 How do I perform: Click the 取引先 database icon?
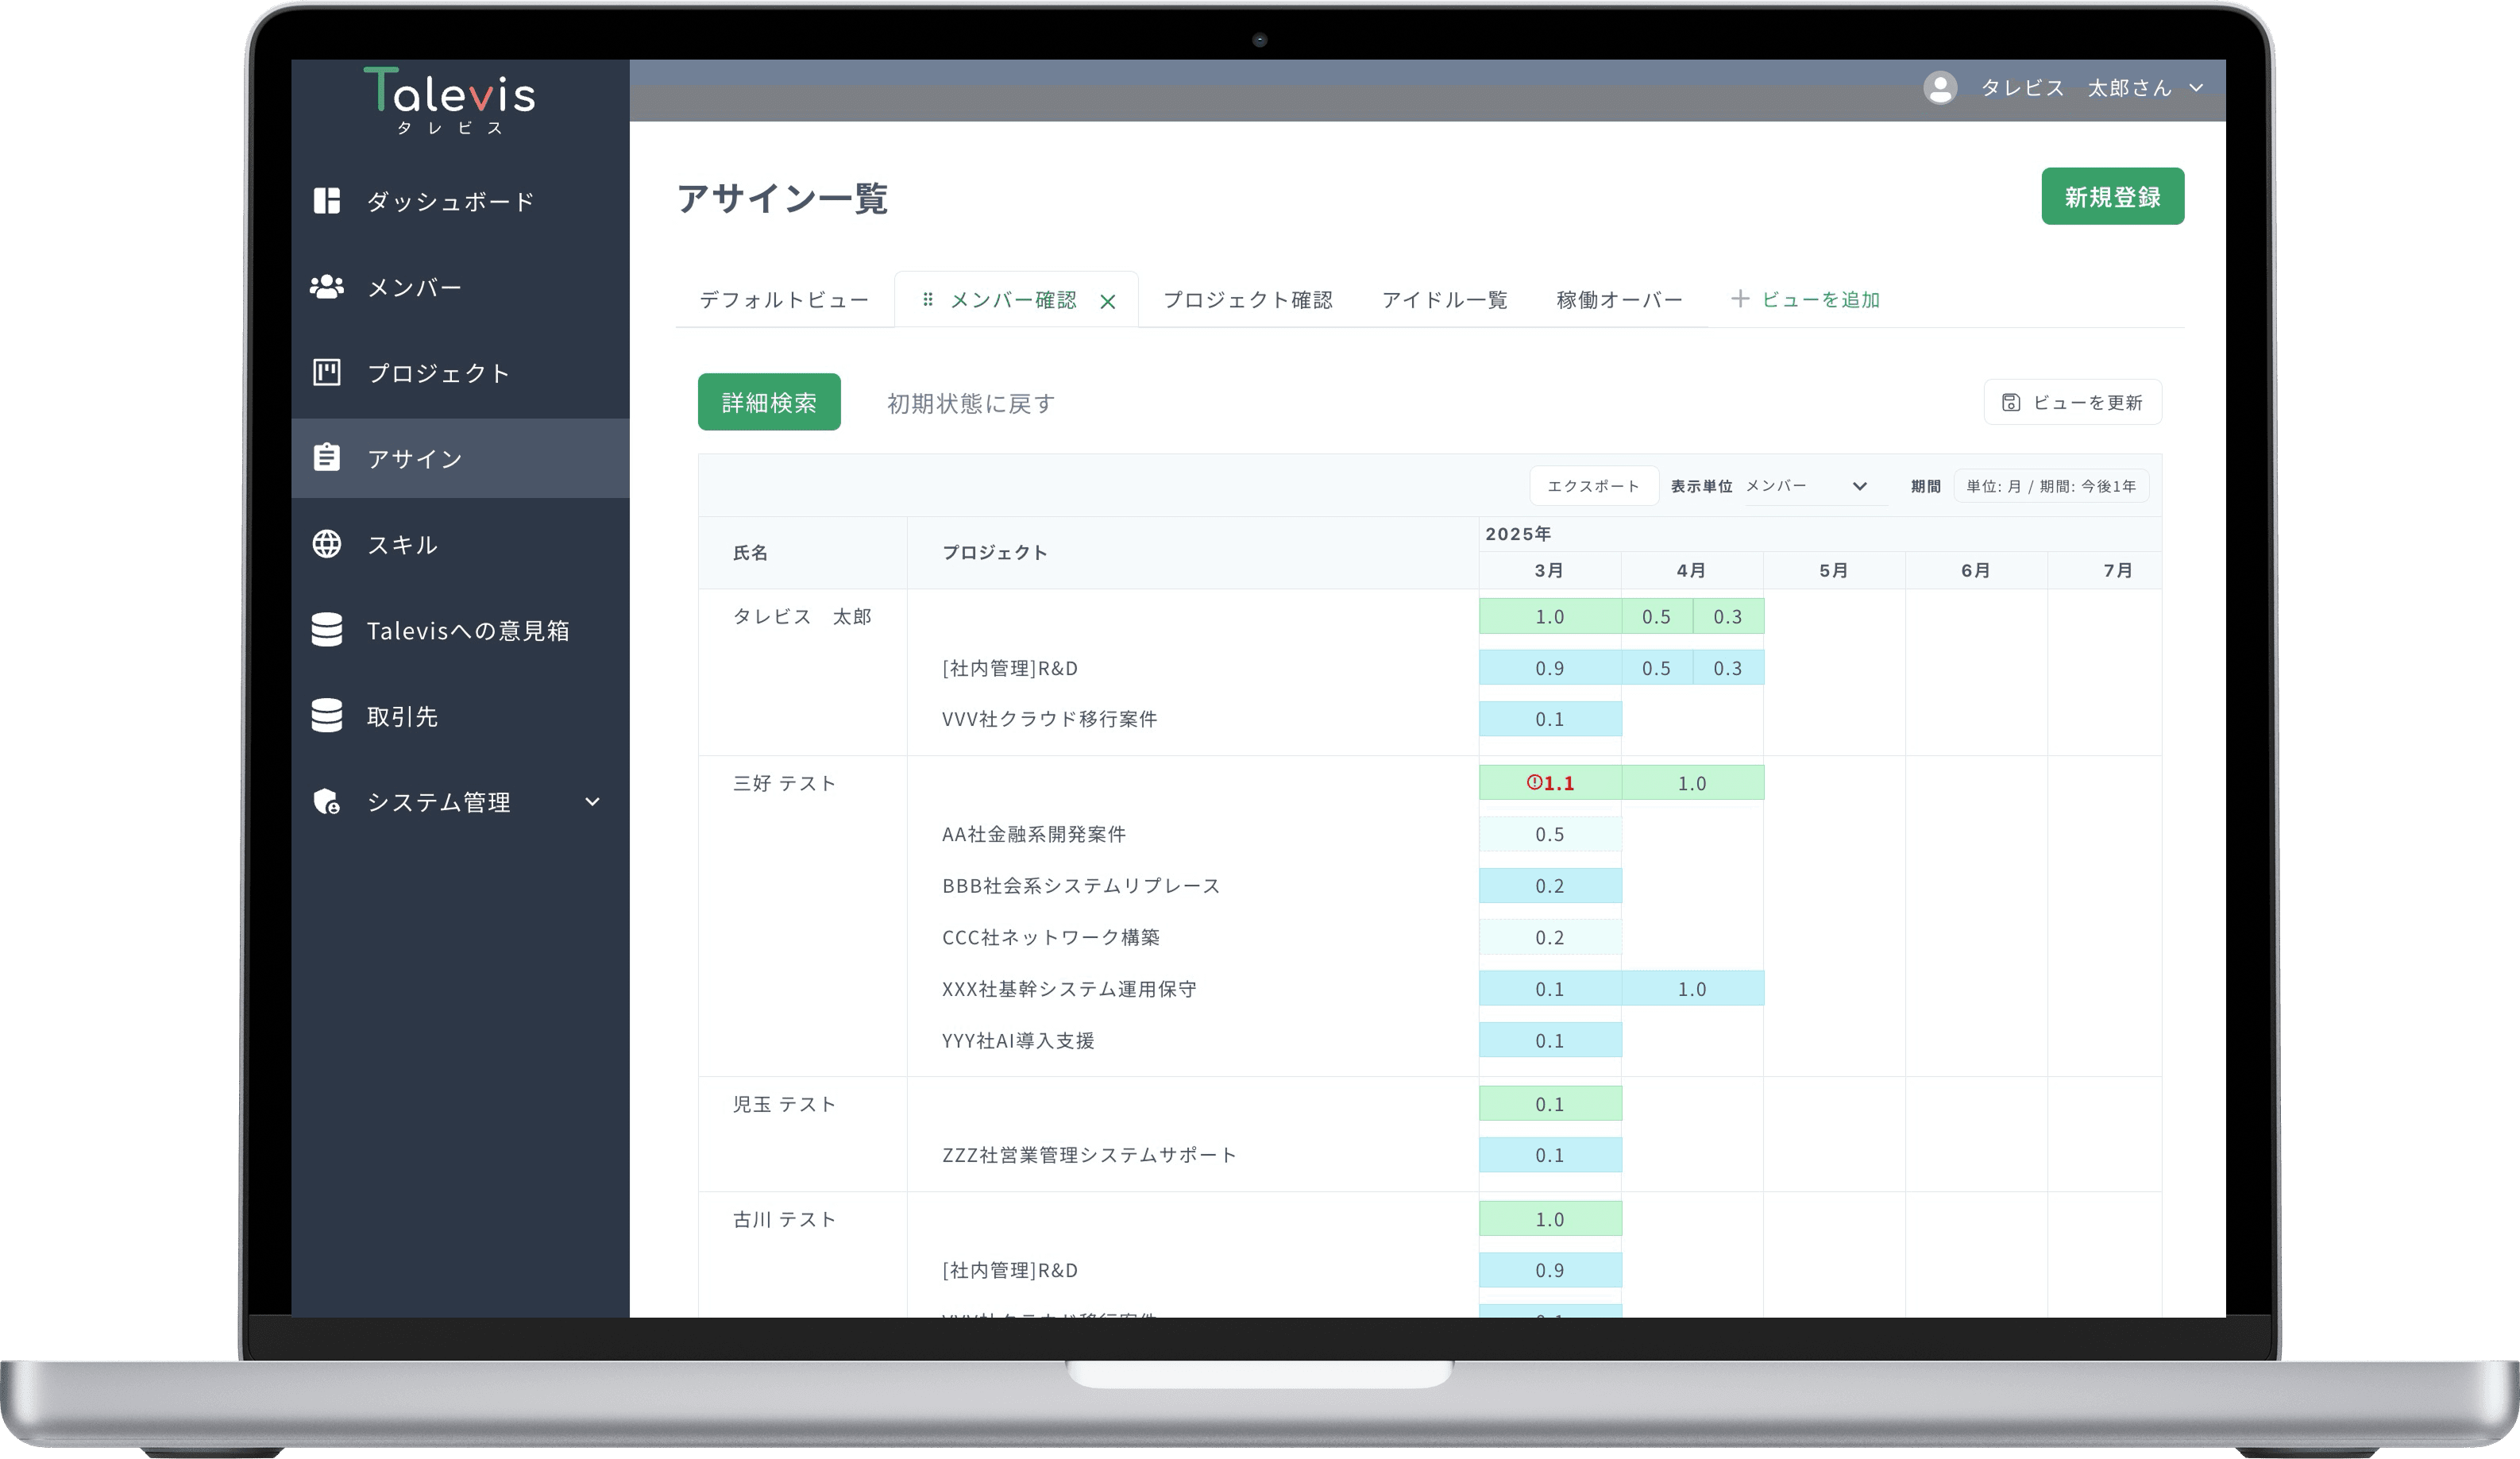point(327,716)
